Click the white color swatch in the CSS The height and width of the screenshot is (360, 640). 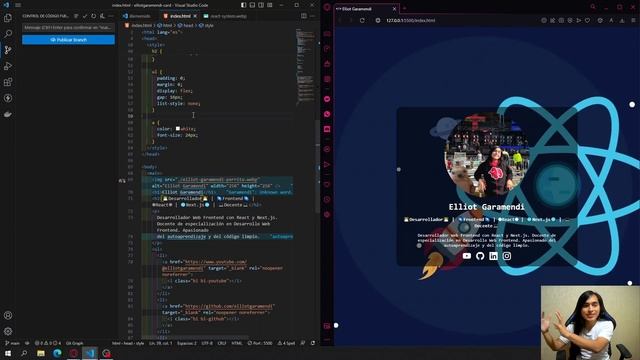pos(178,129)
